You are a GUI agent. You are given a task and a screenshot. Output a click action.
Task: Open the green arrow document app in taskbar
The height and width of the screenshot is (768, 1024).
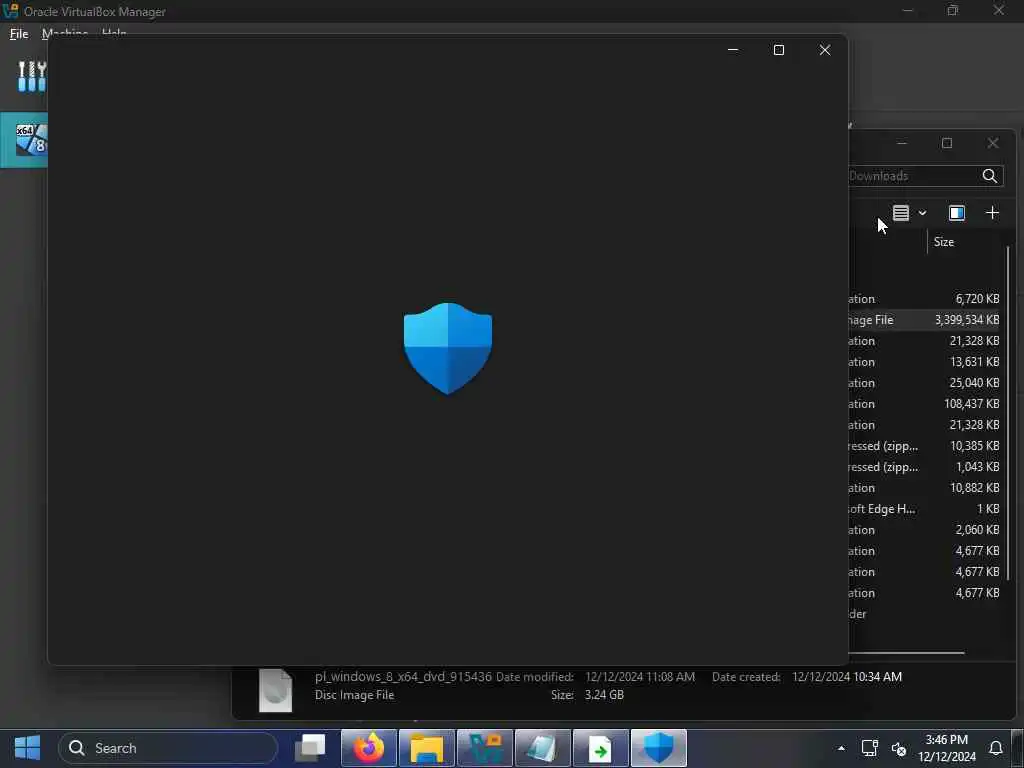(x=601, y=748)
